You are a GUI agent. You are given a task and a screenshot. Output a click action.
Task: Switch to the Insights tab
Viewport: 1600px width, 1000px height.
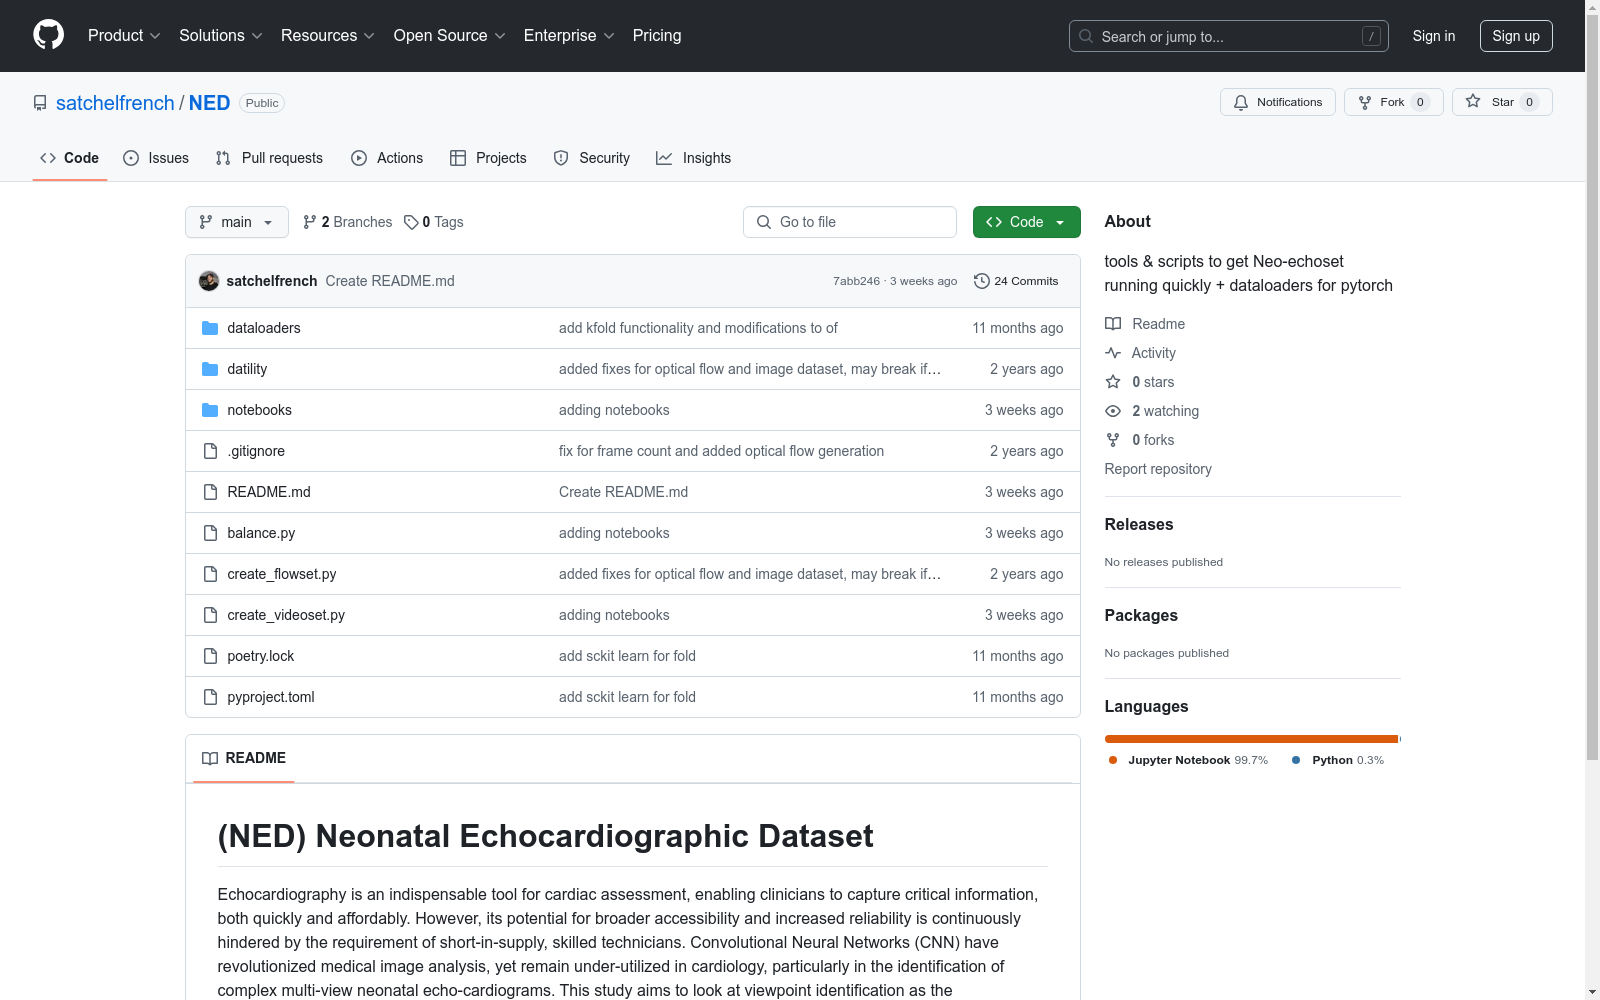[694, 158]
